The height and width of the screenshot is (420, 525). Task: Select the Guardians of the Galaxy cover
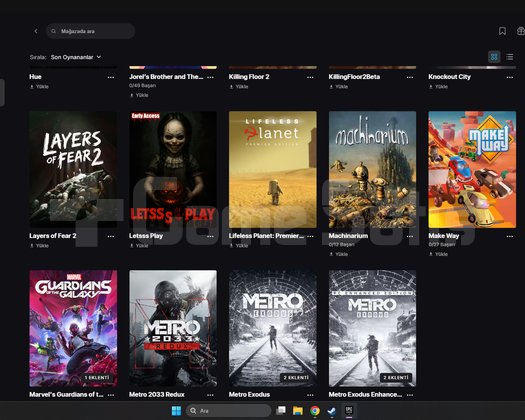(73, 329)
